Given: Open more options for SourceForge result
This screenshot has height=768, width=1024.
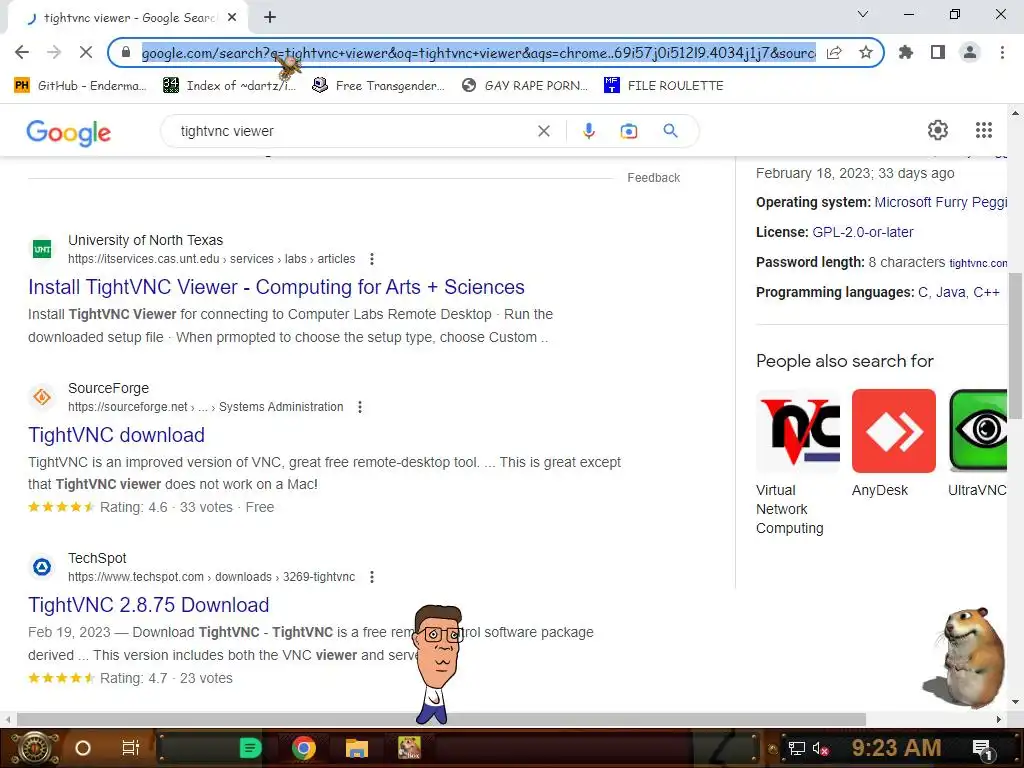Looking at the screenshot, I should click(360, 407).
